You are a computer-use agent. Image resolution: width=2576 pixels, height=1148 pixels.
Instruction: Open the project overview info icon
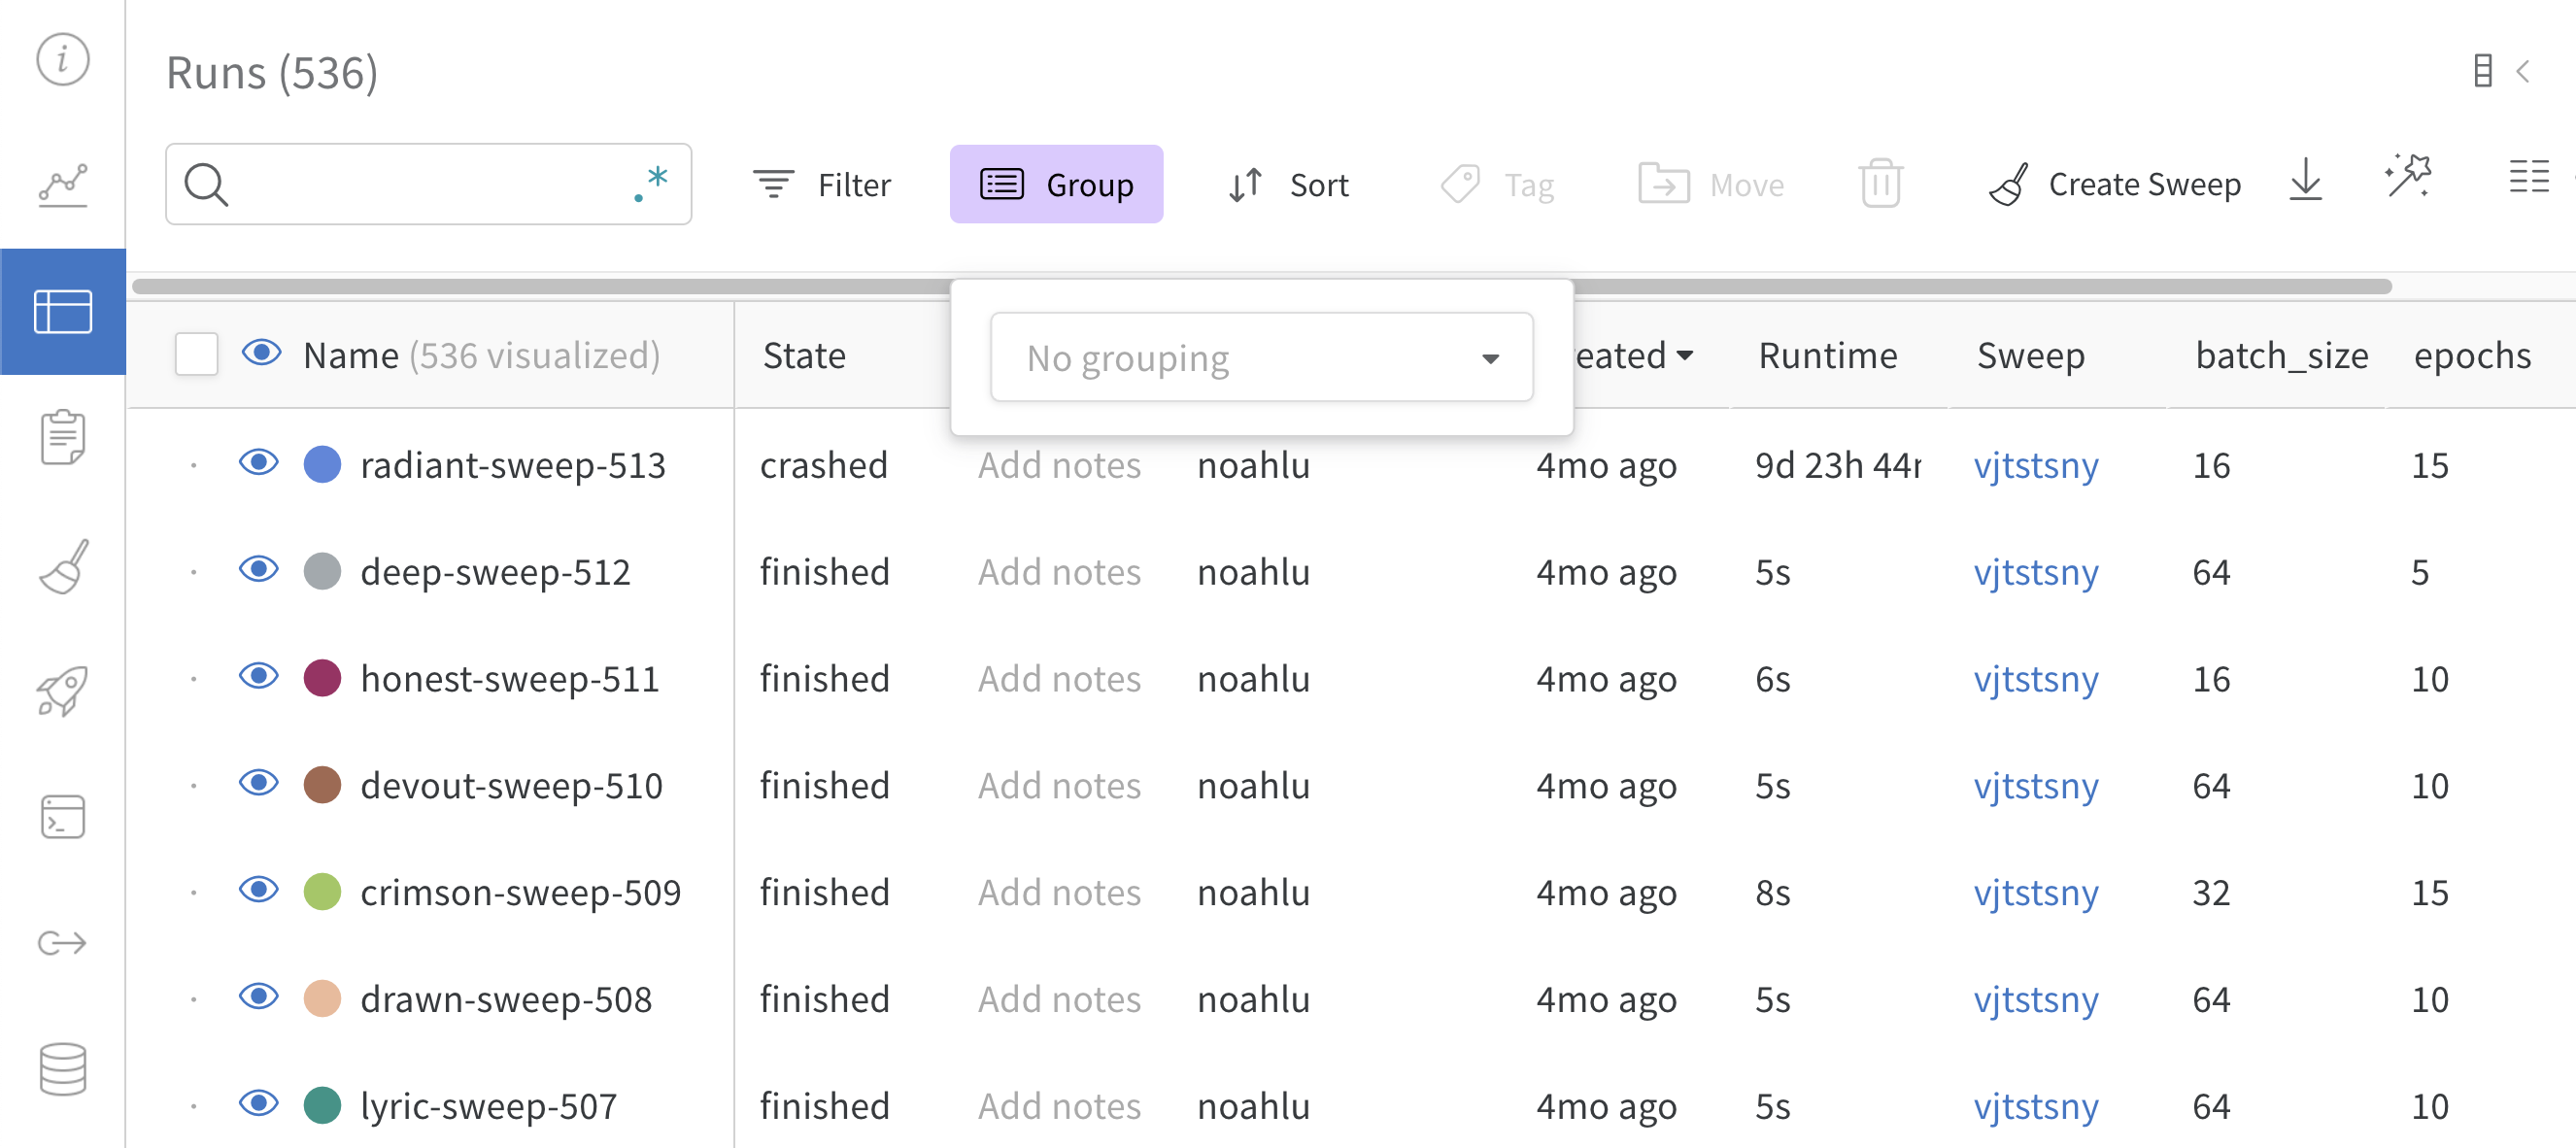[62, 59]
